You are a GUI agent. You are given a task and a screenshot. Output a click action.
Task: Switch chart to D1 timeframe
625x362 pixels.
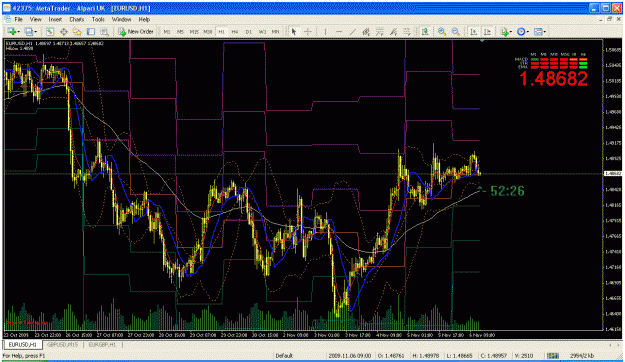[x=249, y=31]
